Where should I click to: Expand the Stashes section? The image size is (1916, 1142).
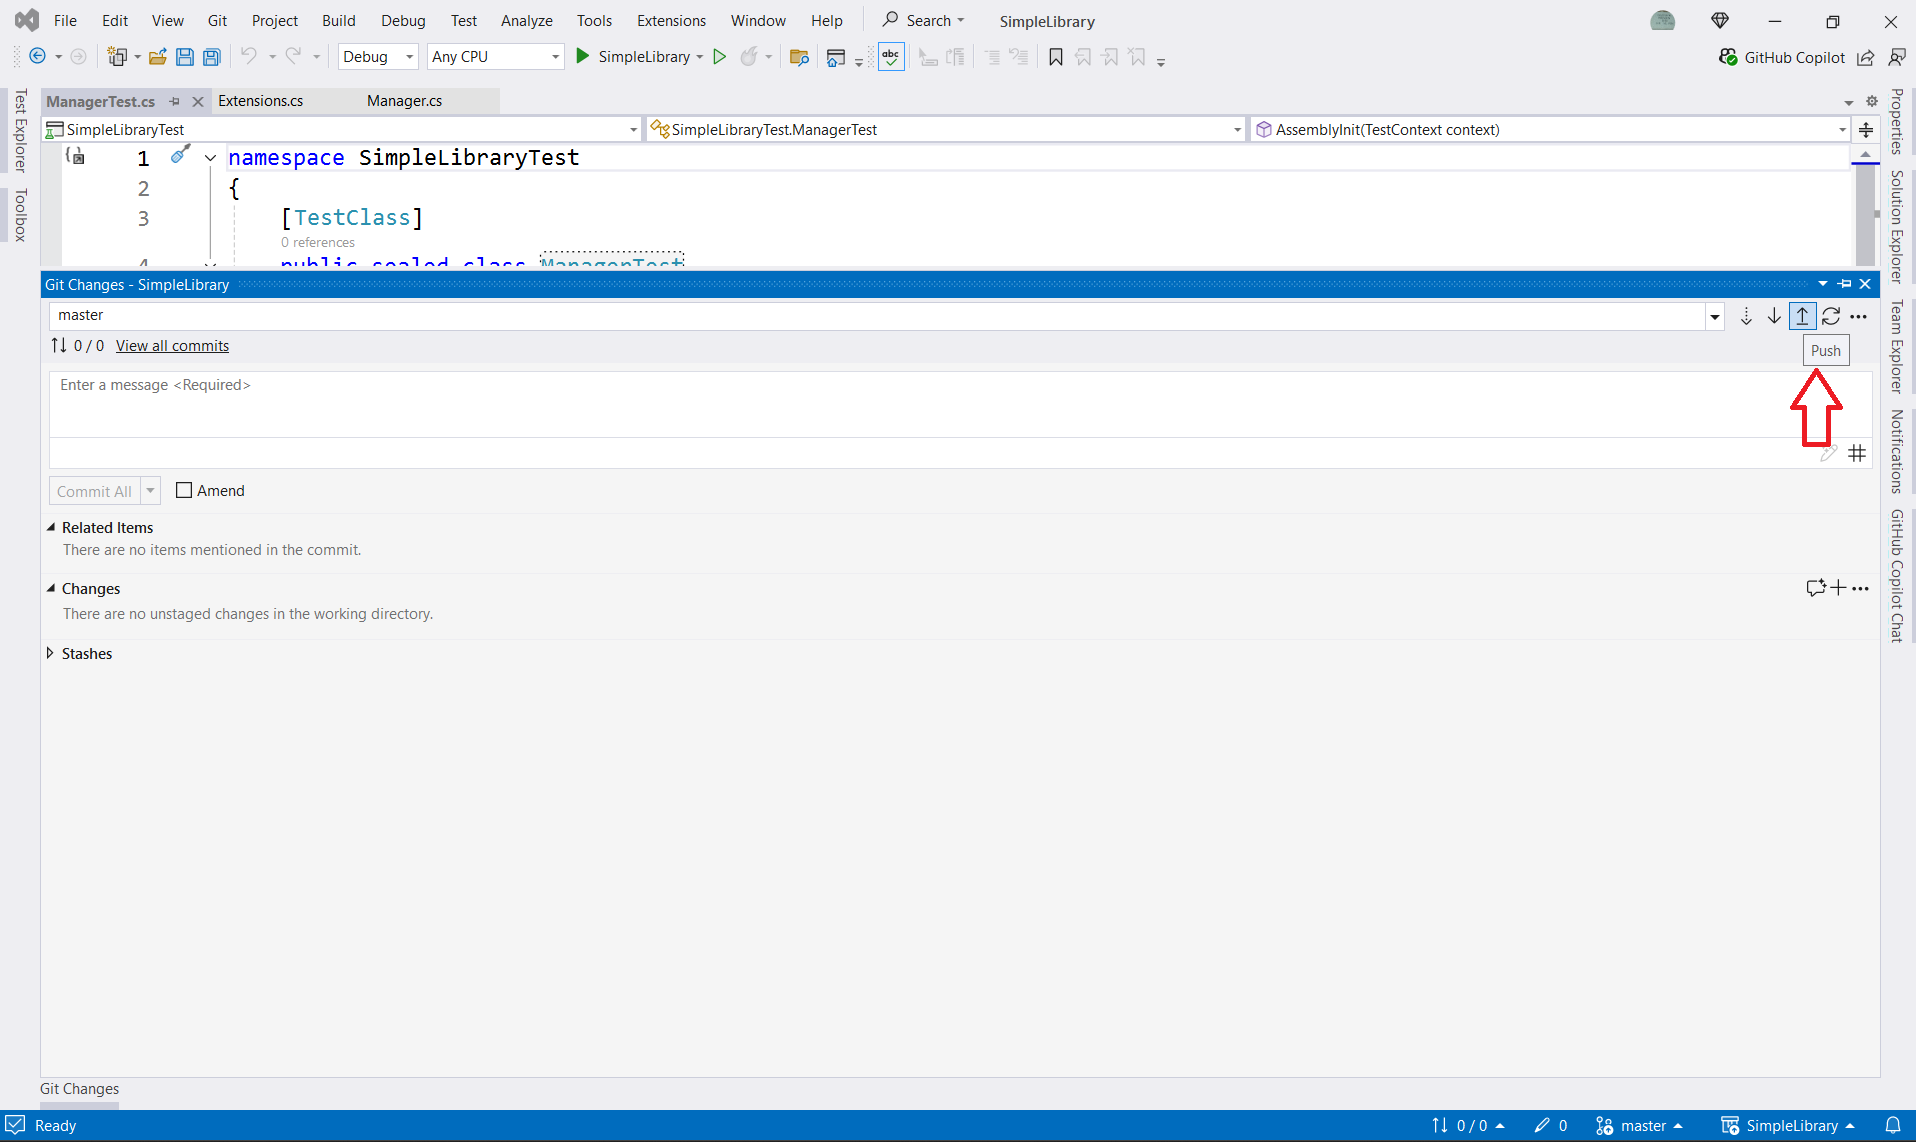(x=50, y=653)
